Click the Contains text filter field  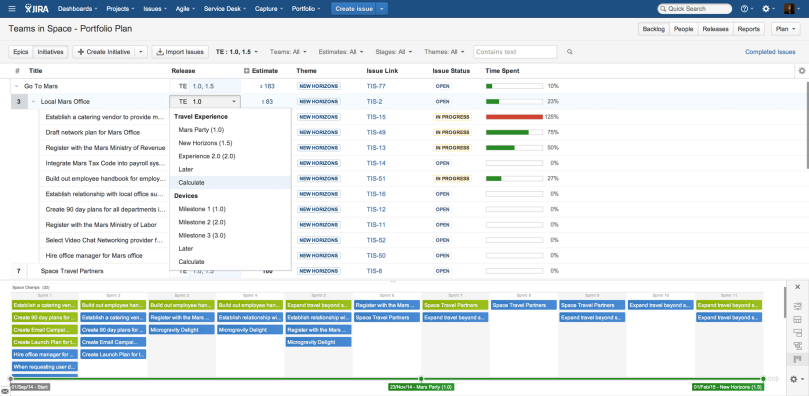point(515,52)
